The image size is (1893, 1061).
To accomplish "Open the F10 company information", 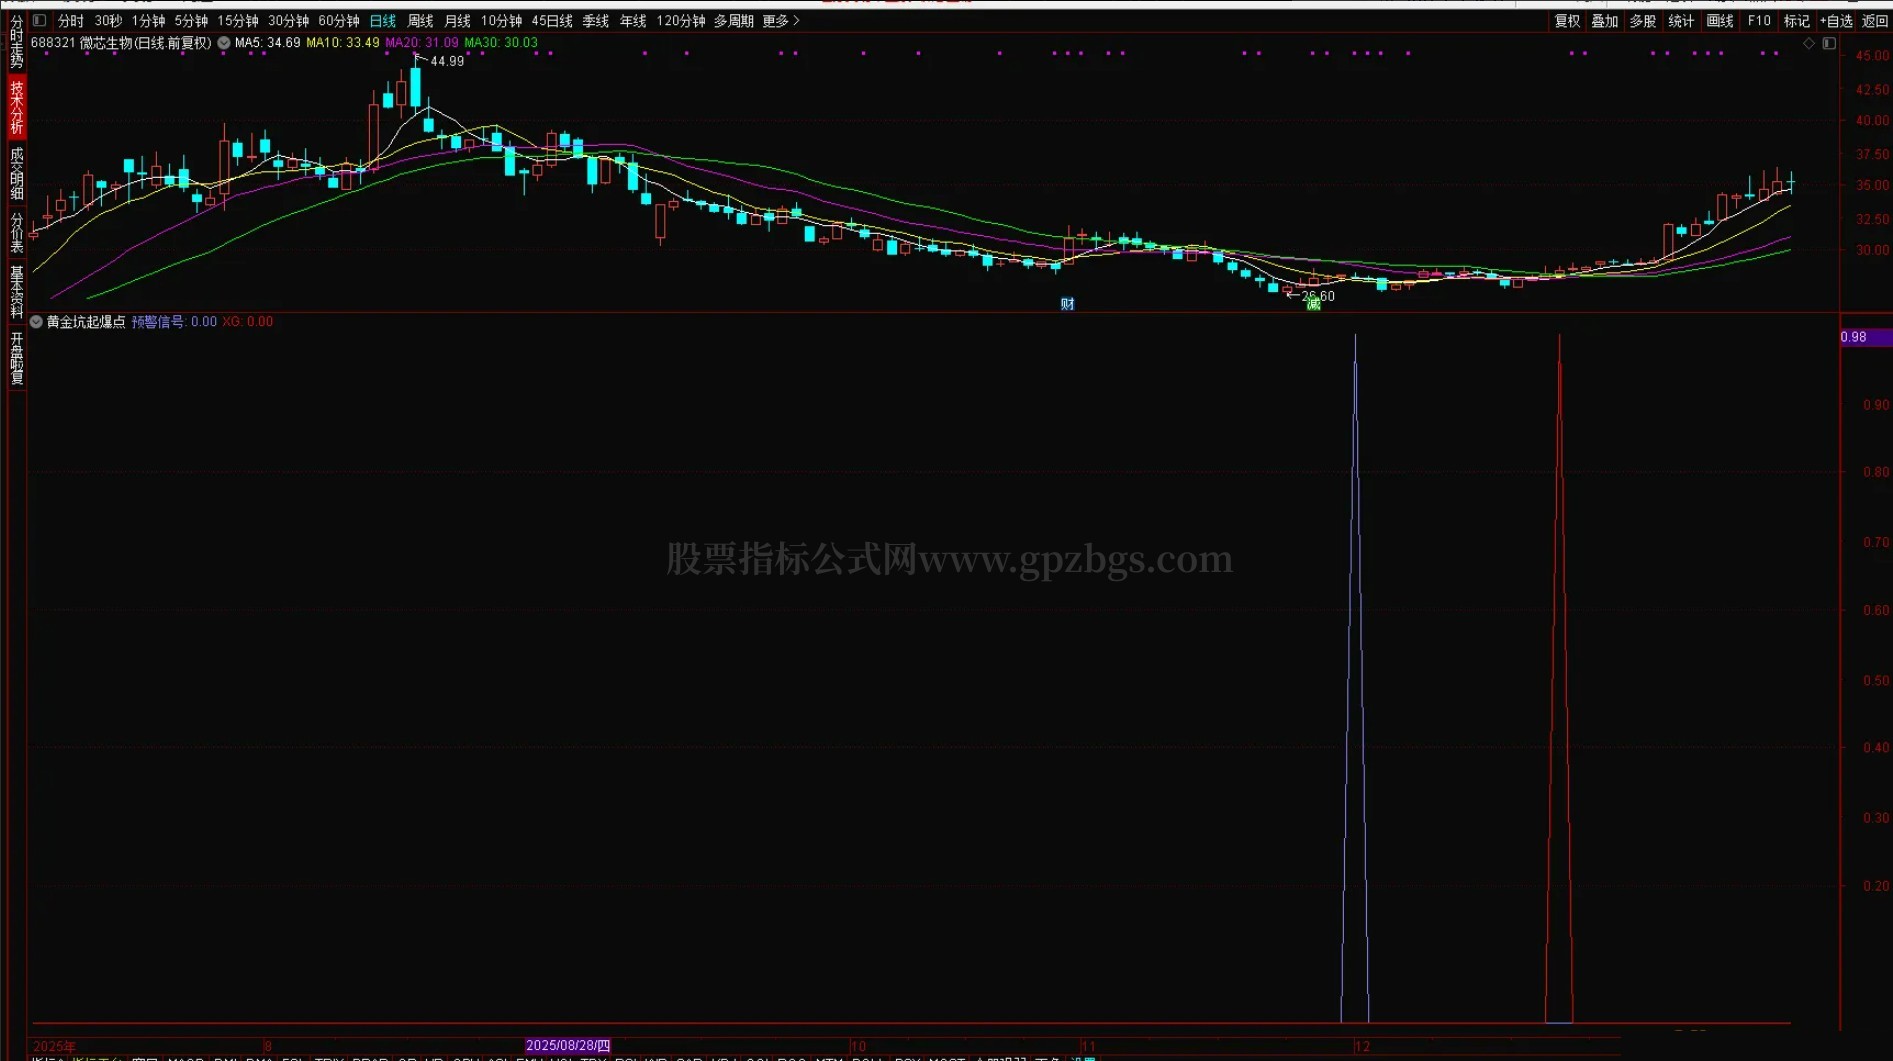I will (x=1759, y=20).
